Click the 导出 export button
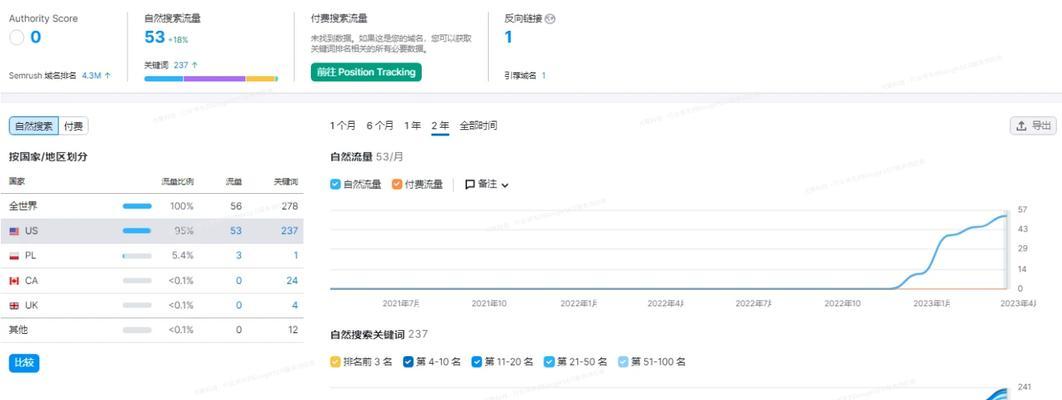Screen dimensions: 1062x400 click(x=1033, y=126)
